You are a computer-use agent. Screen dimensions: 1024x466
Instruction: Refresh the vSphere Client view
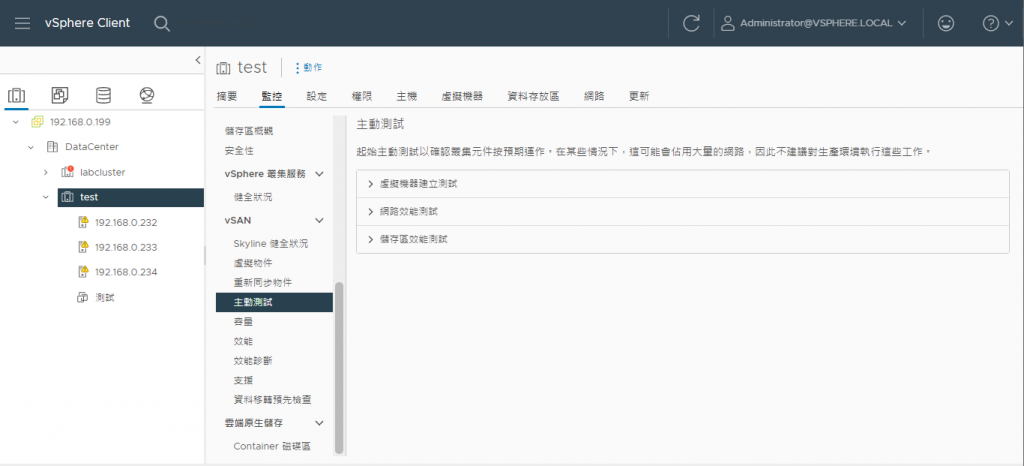point(691,23)
